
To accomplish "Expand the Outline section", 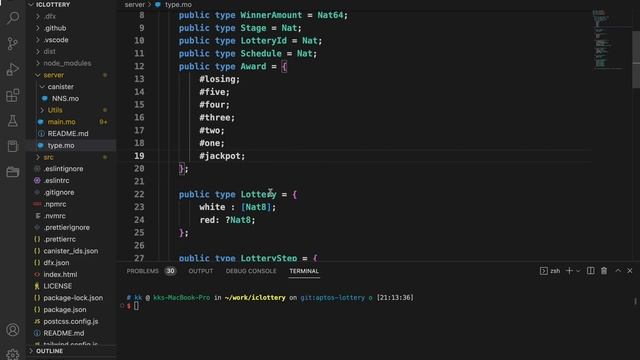I will 31,351.
